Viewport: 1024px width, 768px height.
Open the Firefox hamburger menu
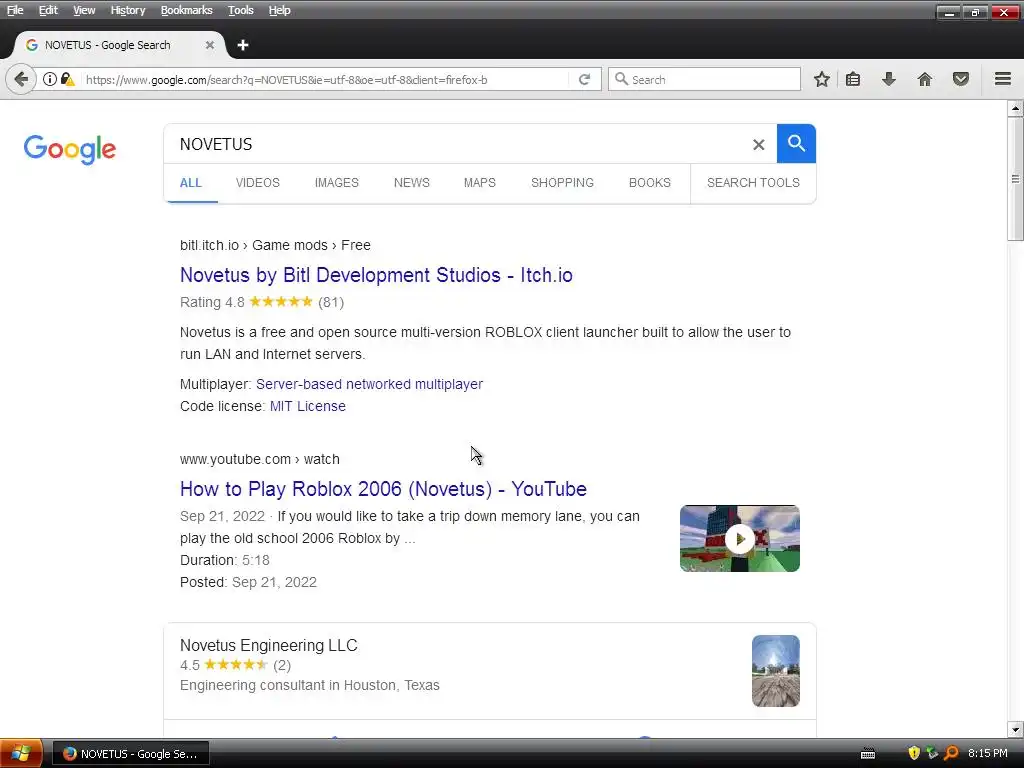(1003, 79)
